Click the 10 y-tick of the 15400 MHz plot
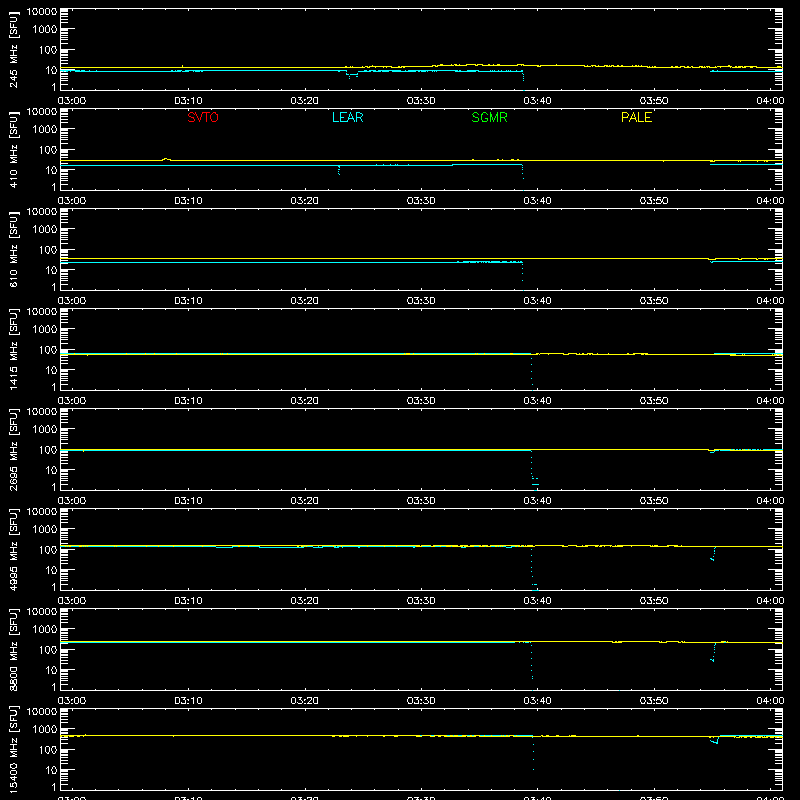800x800 pixels. pos(51,770)
